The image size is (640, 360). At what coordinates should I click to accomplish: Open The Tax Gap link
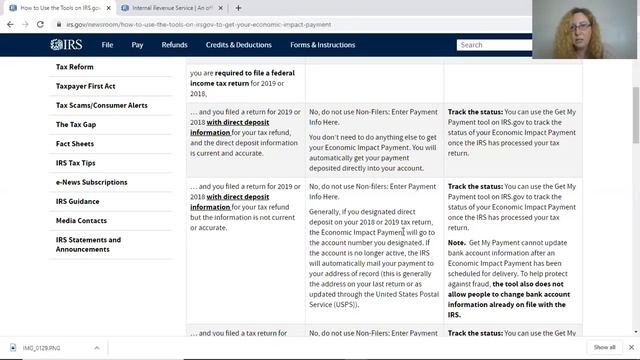tap(76, 124)
